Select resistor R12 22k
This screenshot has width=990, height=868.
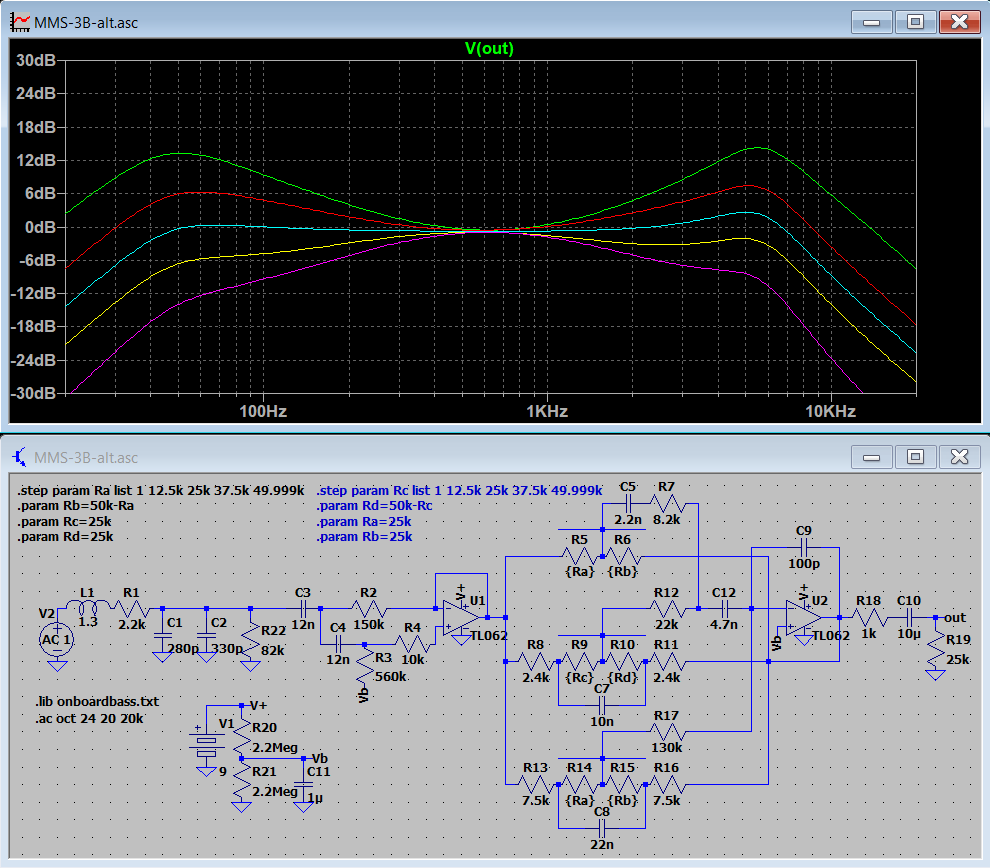click(x=667, y=609)
